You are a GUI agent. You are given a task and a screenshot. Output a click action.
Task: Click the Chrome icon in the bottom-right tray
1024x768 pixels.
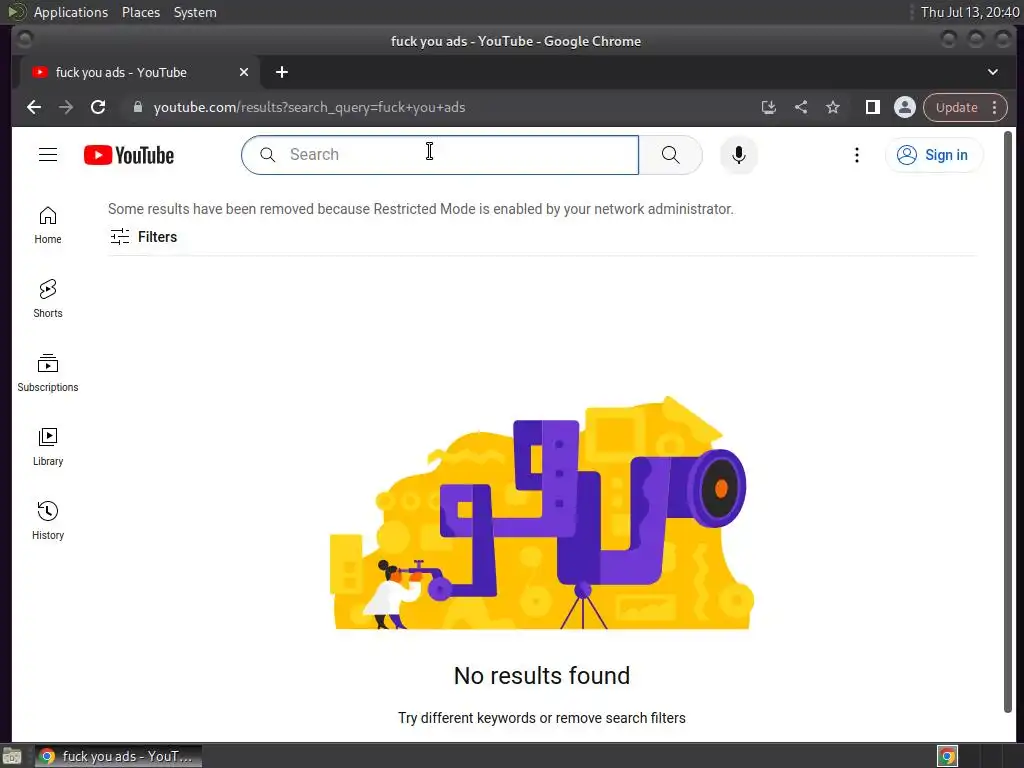(x=947, y=756)
